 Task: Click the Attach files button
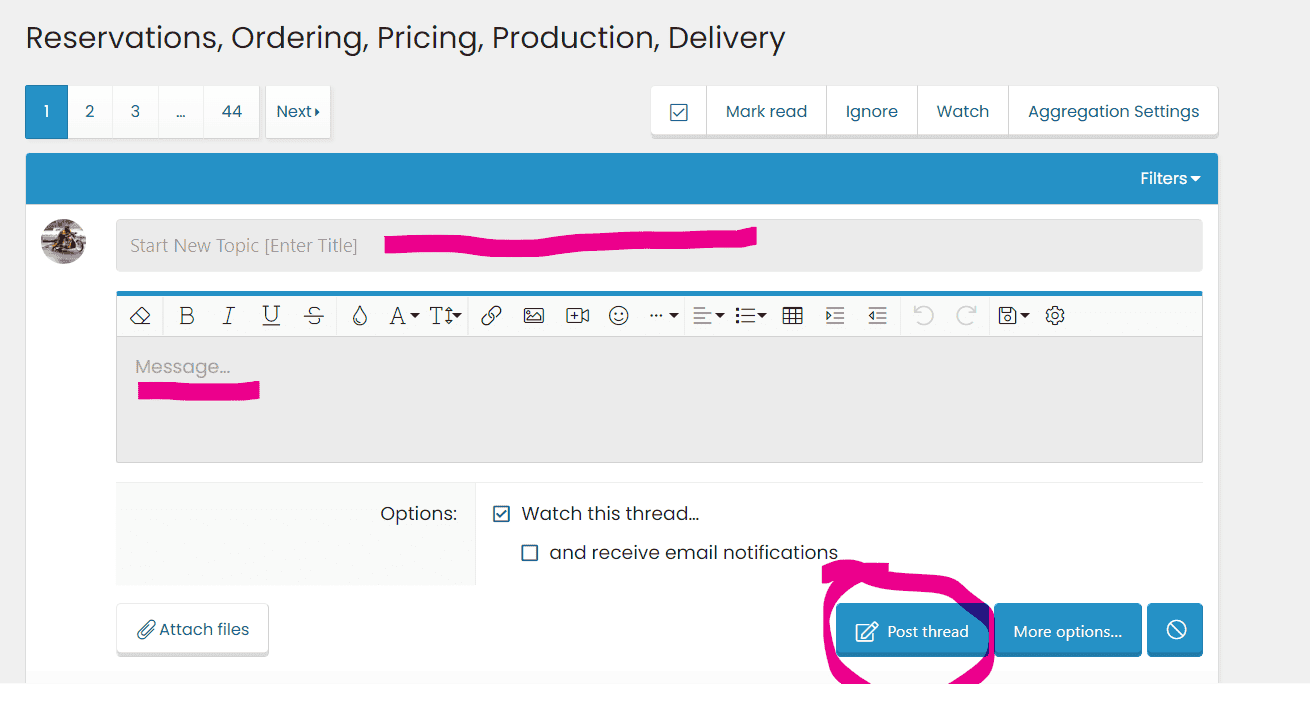click(193, 629)
